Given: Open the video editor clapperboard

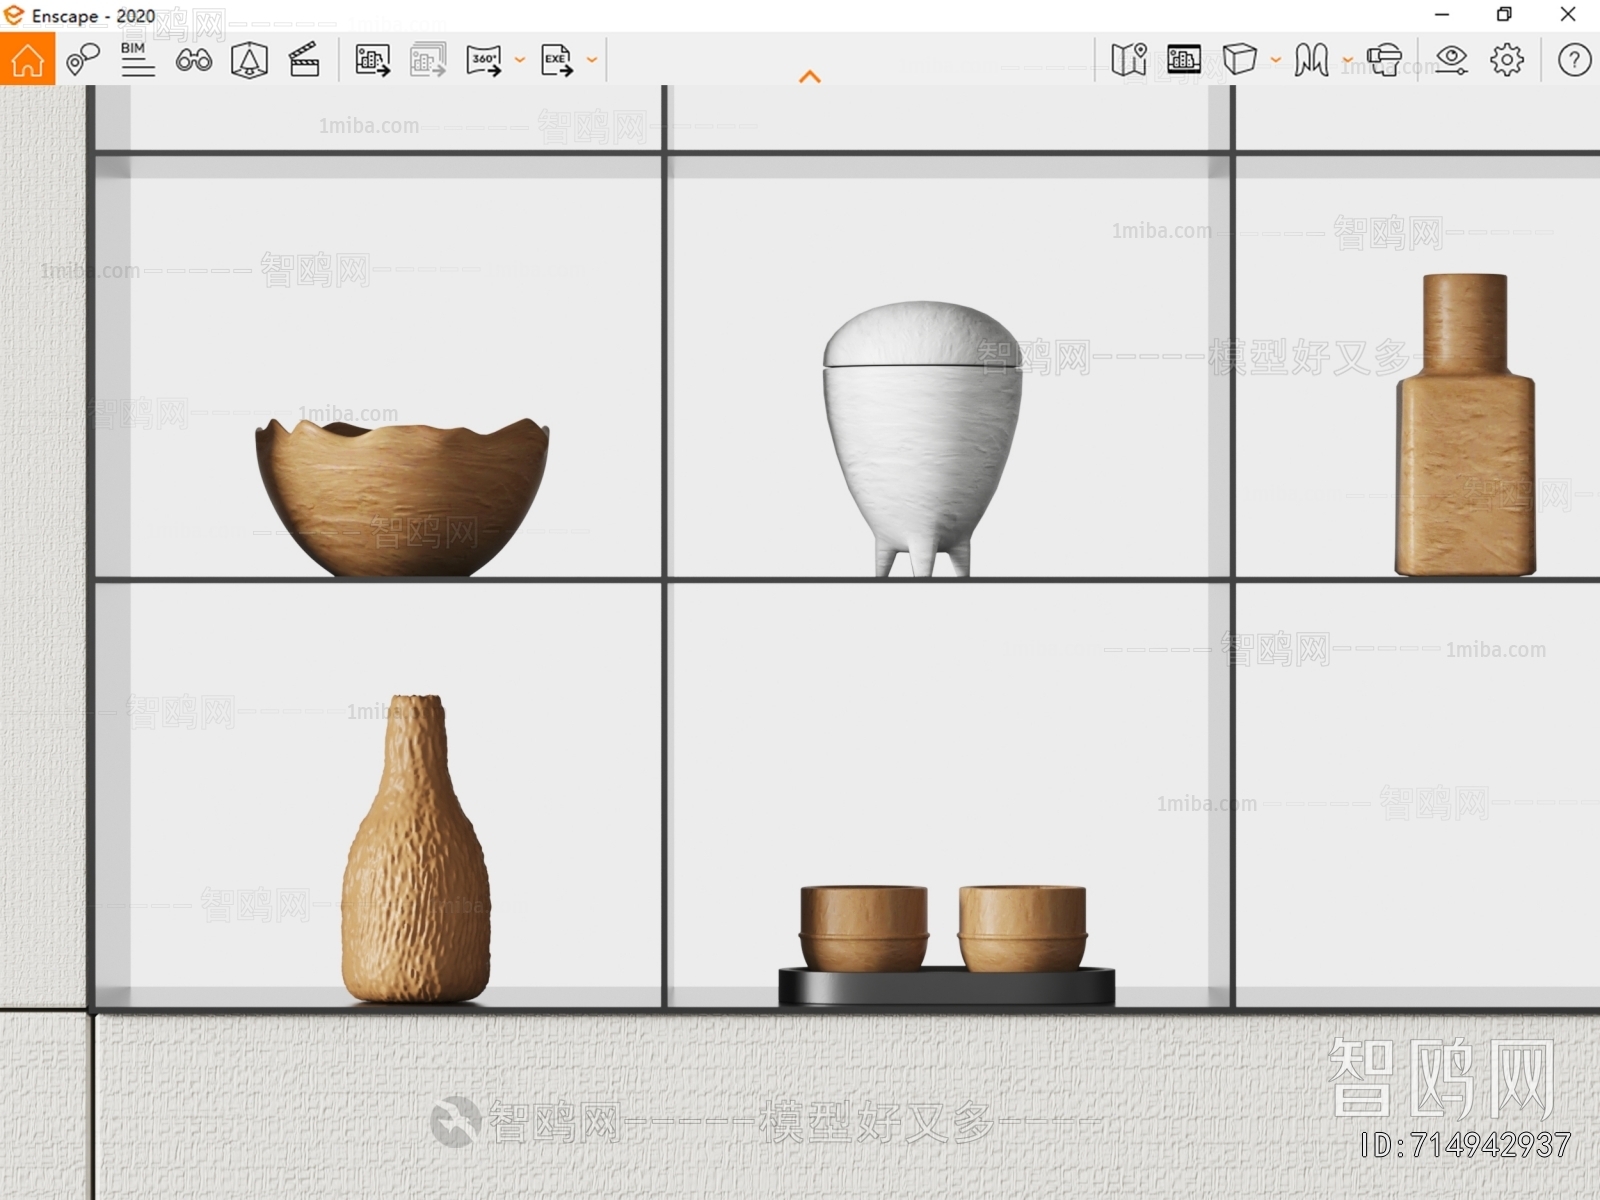Looking at the screenshot, I should pyautogui.click(x=304, y=60).
